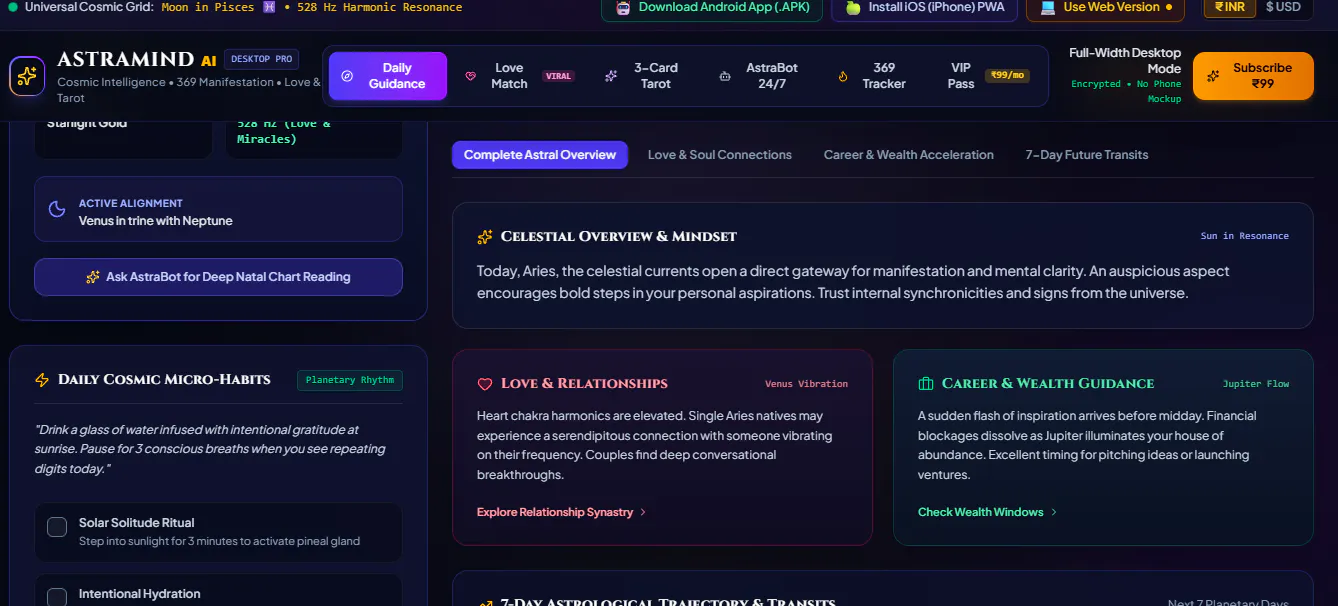
Task: Select the Complete Astral Overview tab
Action: pos(540,155)
